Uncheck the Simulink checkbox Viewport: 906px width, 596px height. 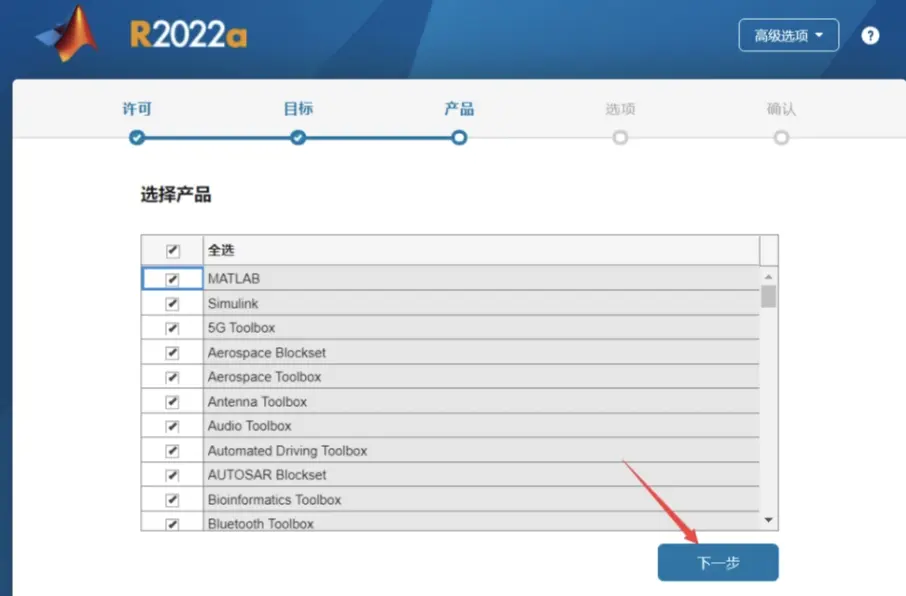coord(172,303)
